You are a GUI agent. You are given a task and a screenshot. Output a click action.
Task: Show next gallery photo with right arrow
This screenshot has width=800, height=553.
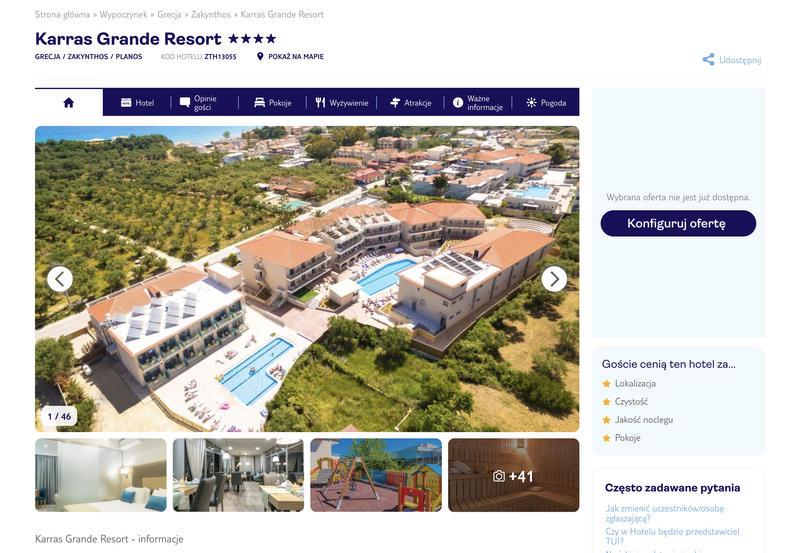click(554, 279)
